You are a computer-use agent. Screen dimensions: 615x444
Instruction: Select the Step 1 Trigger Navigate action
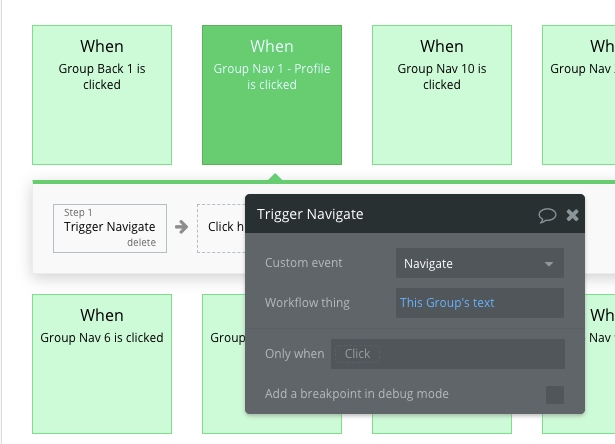click(109, 227)
